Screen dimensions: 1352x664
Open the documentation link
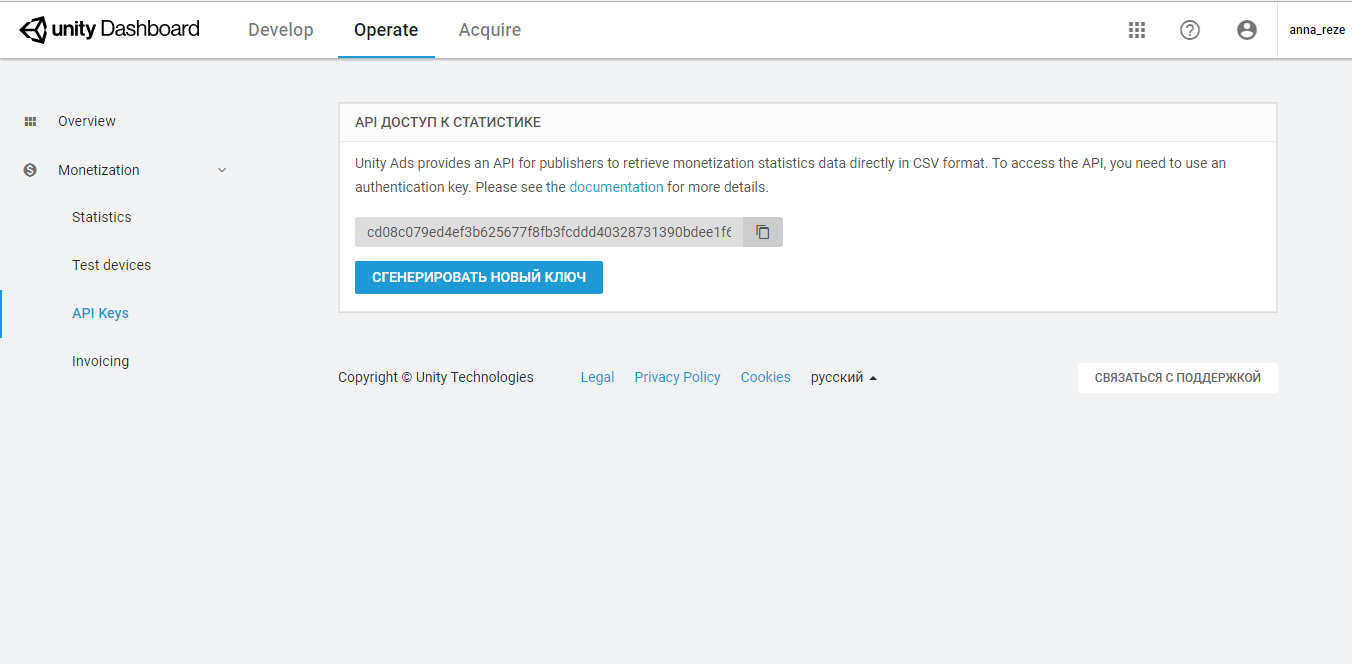616,187
